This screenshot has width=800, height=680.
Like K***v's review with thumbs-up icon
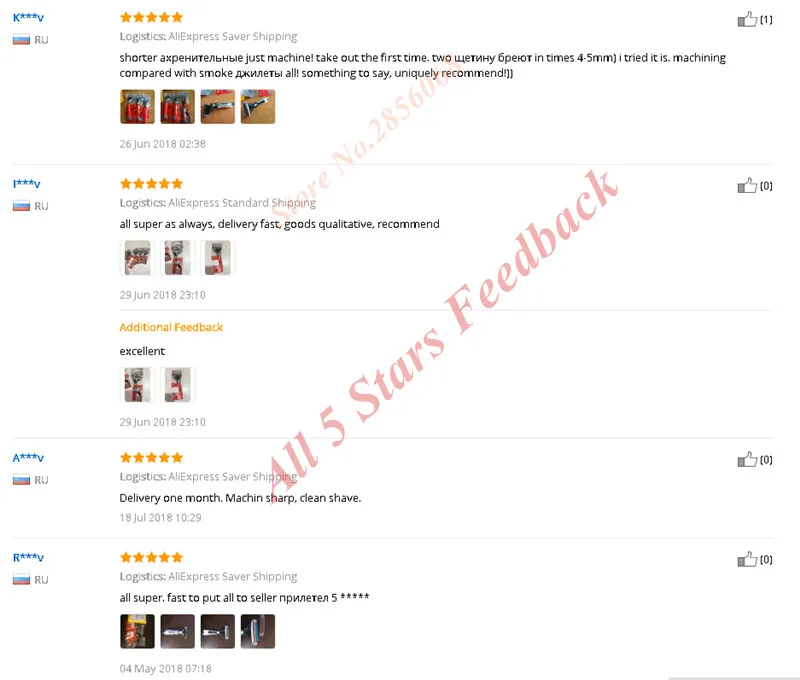[x=747, y=19]
